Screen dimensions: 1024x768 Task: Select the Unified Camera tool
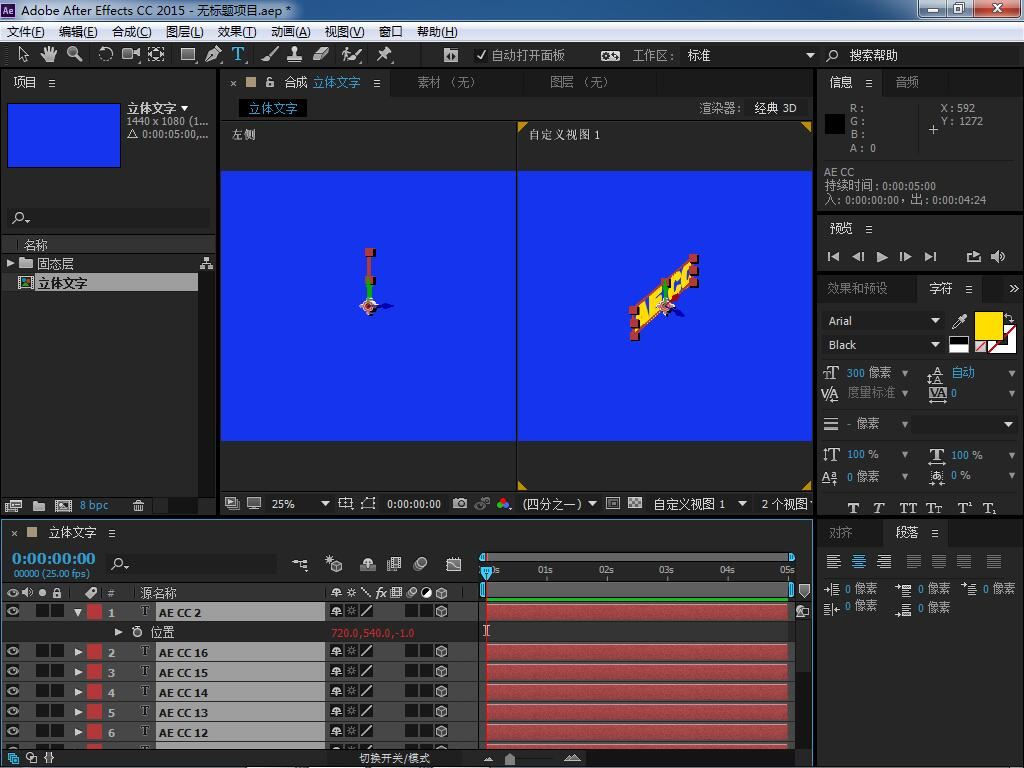[x=131, y=55]
